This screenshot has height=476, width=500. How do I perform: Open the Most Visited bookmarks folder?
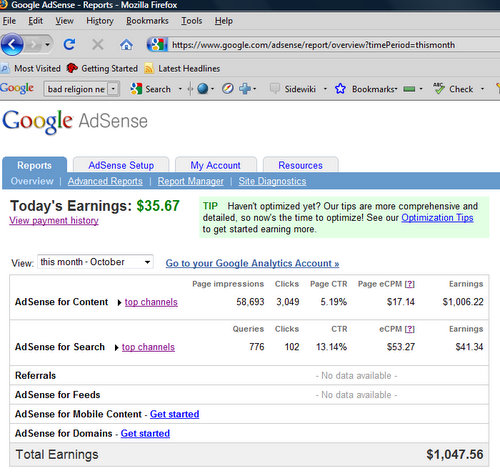pos(31,69)
